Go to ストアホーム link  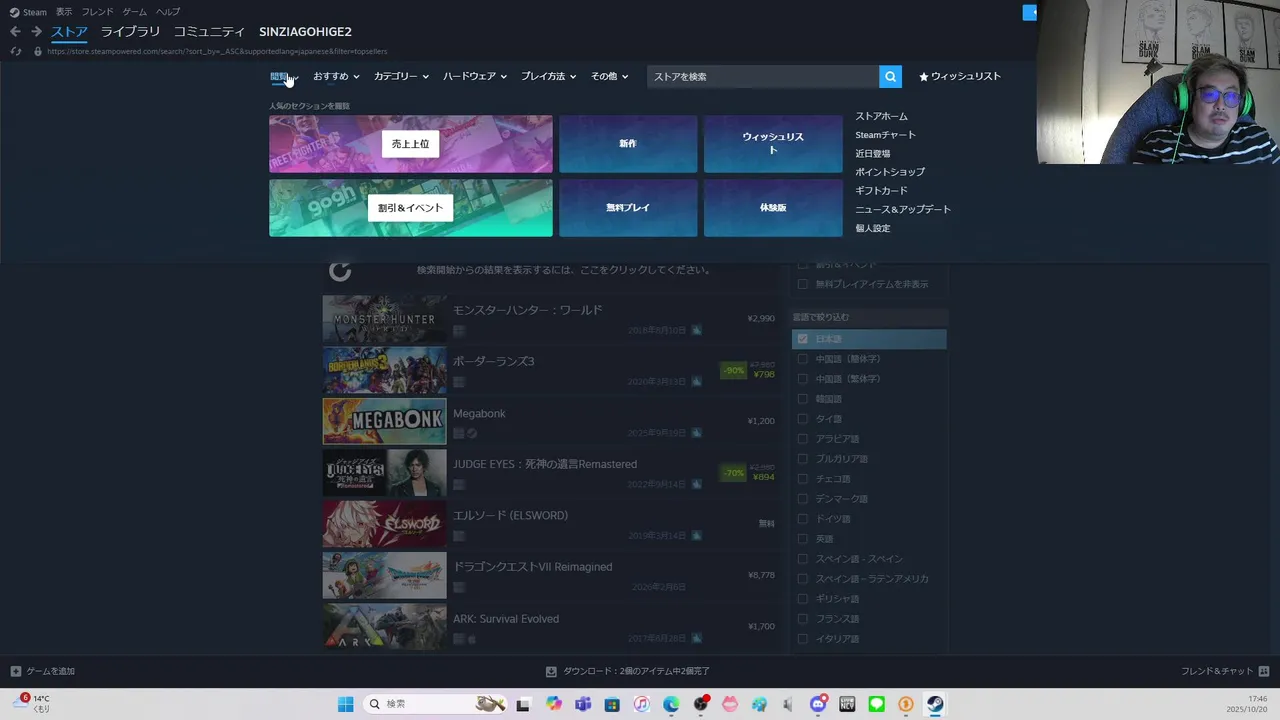[x=881, y=116]
